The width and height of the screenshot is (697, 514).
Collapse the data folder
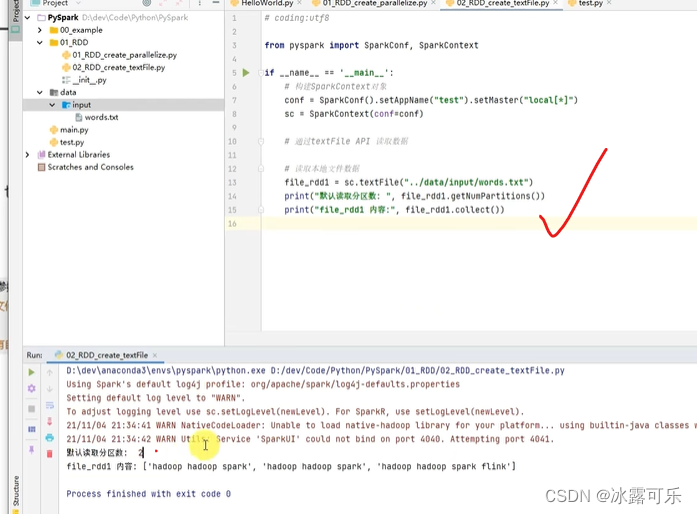(x=40, y=92)
